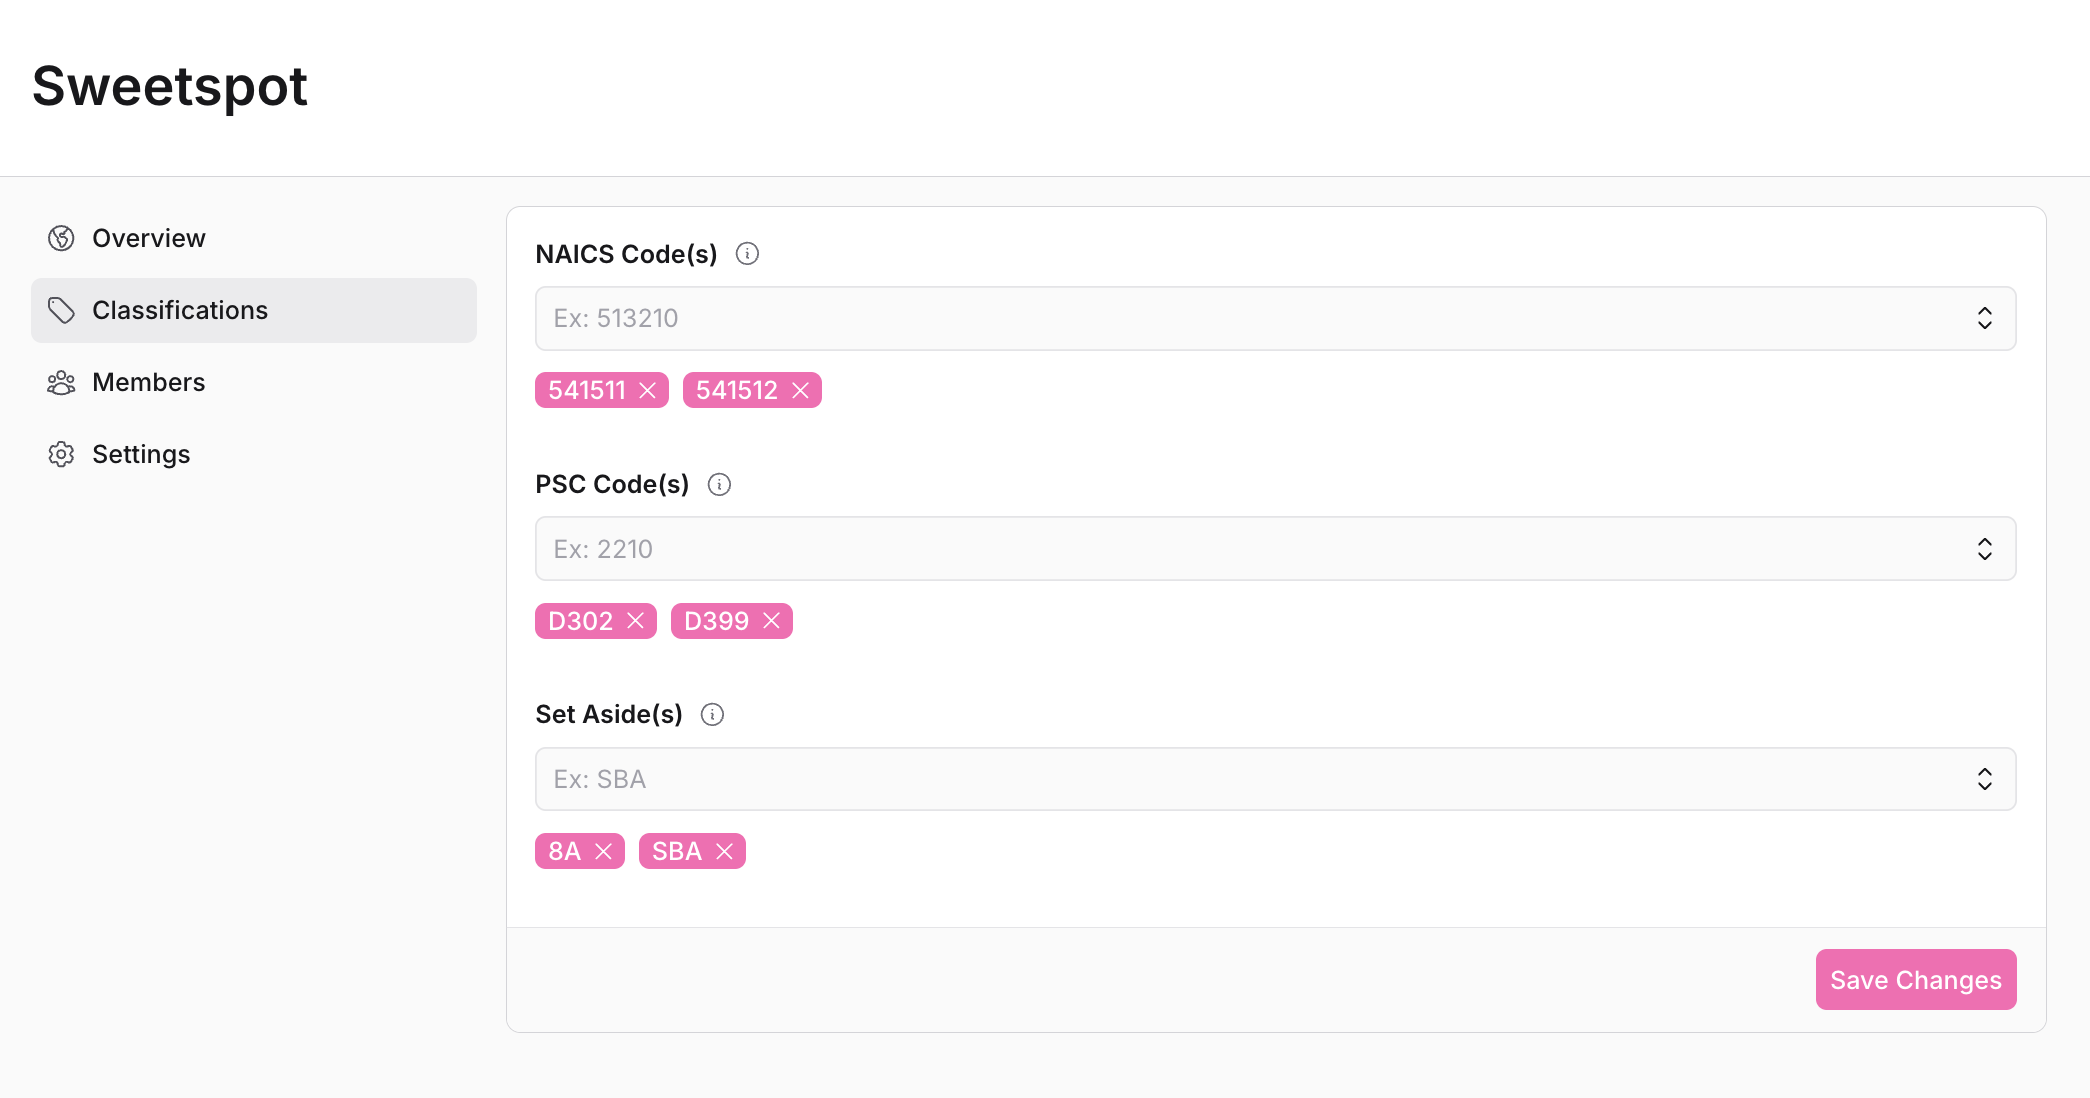Click the PSC Code(s) info icon
Screen dimensions: 2090x1098
[719, 485]
